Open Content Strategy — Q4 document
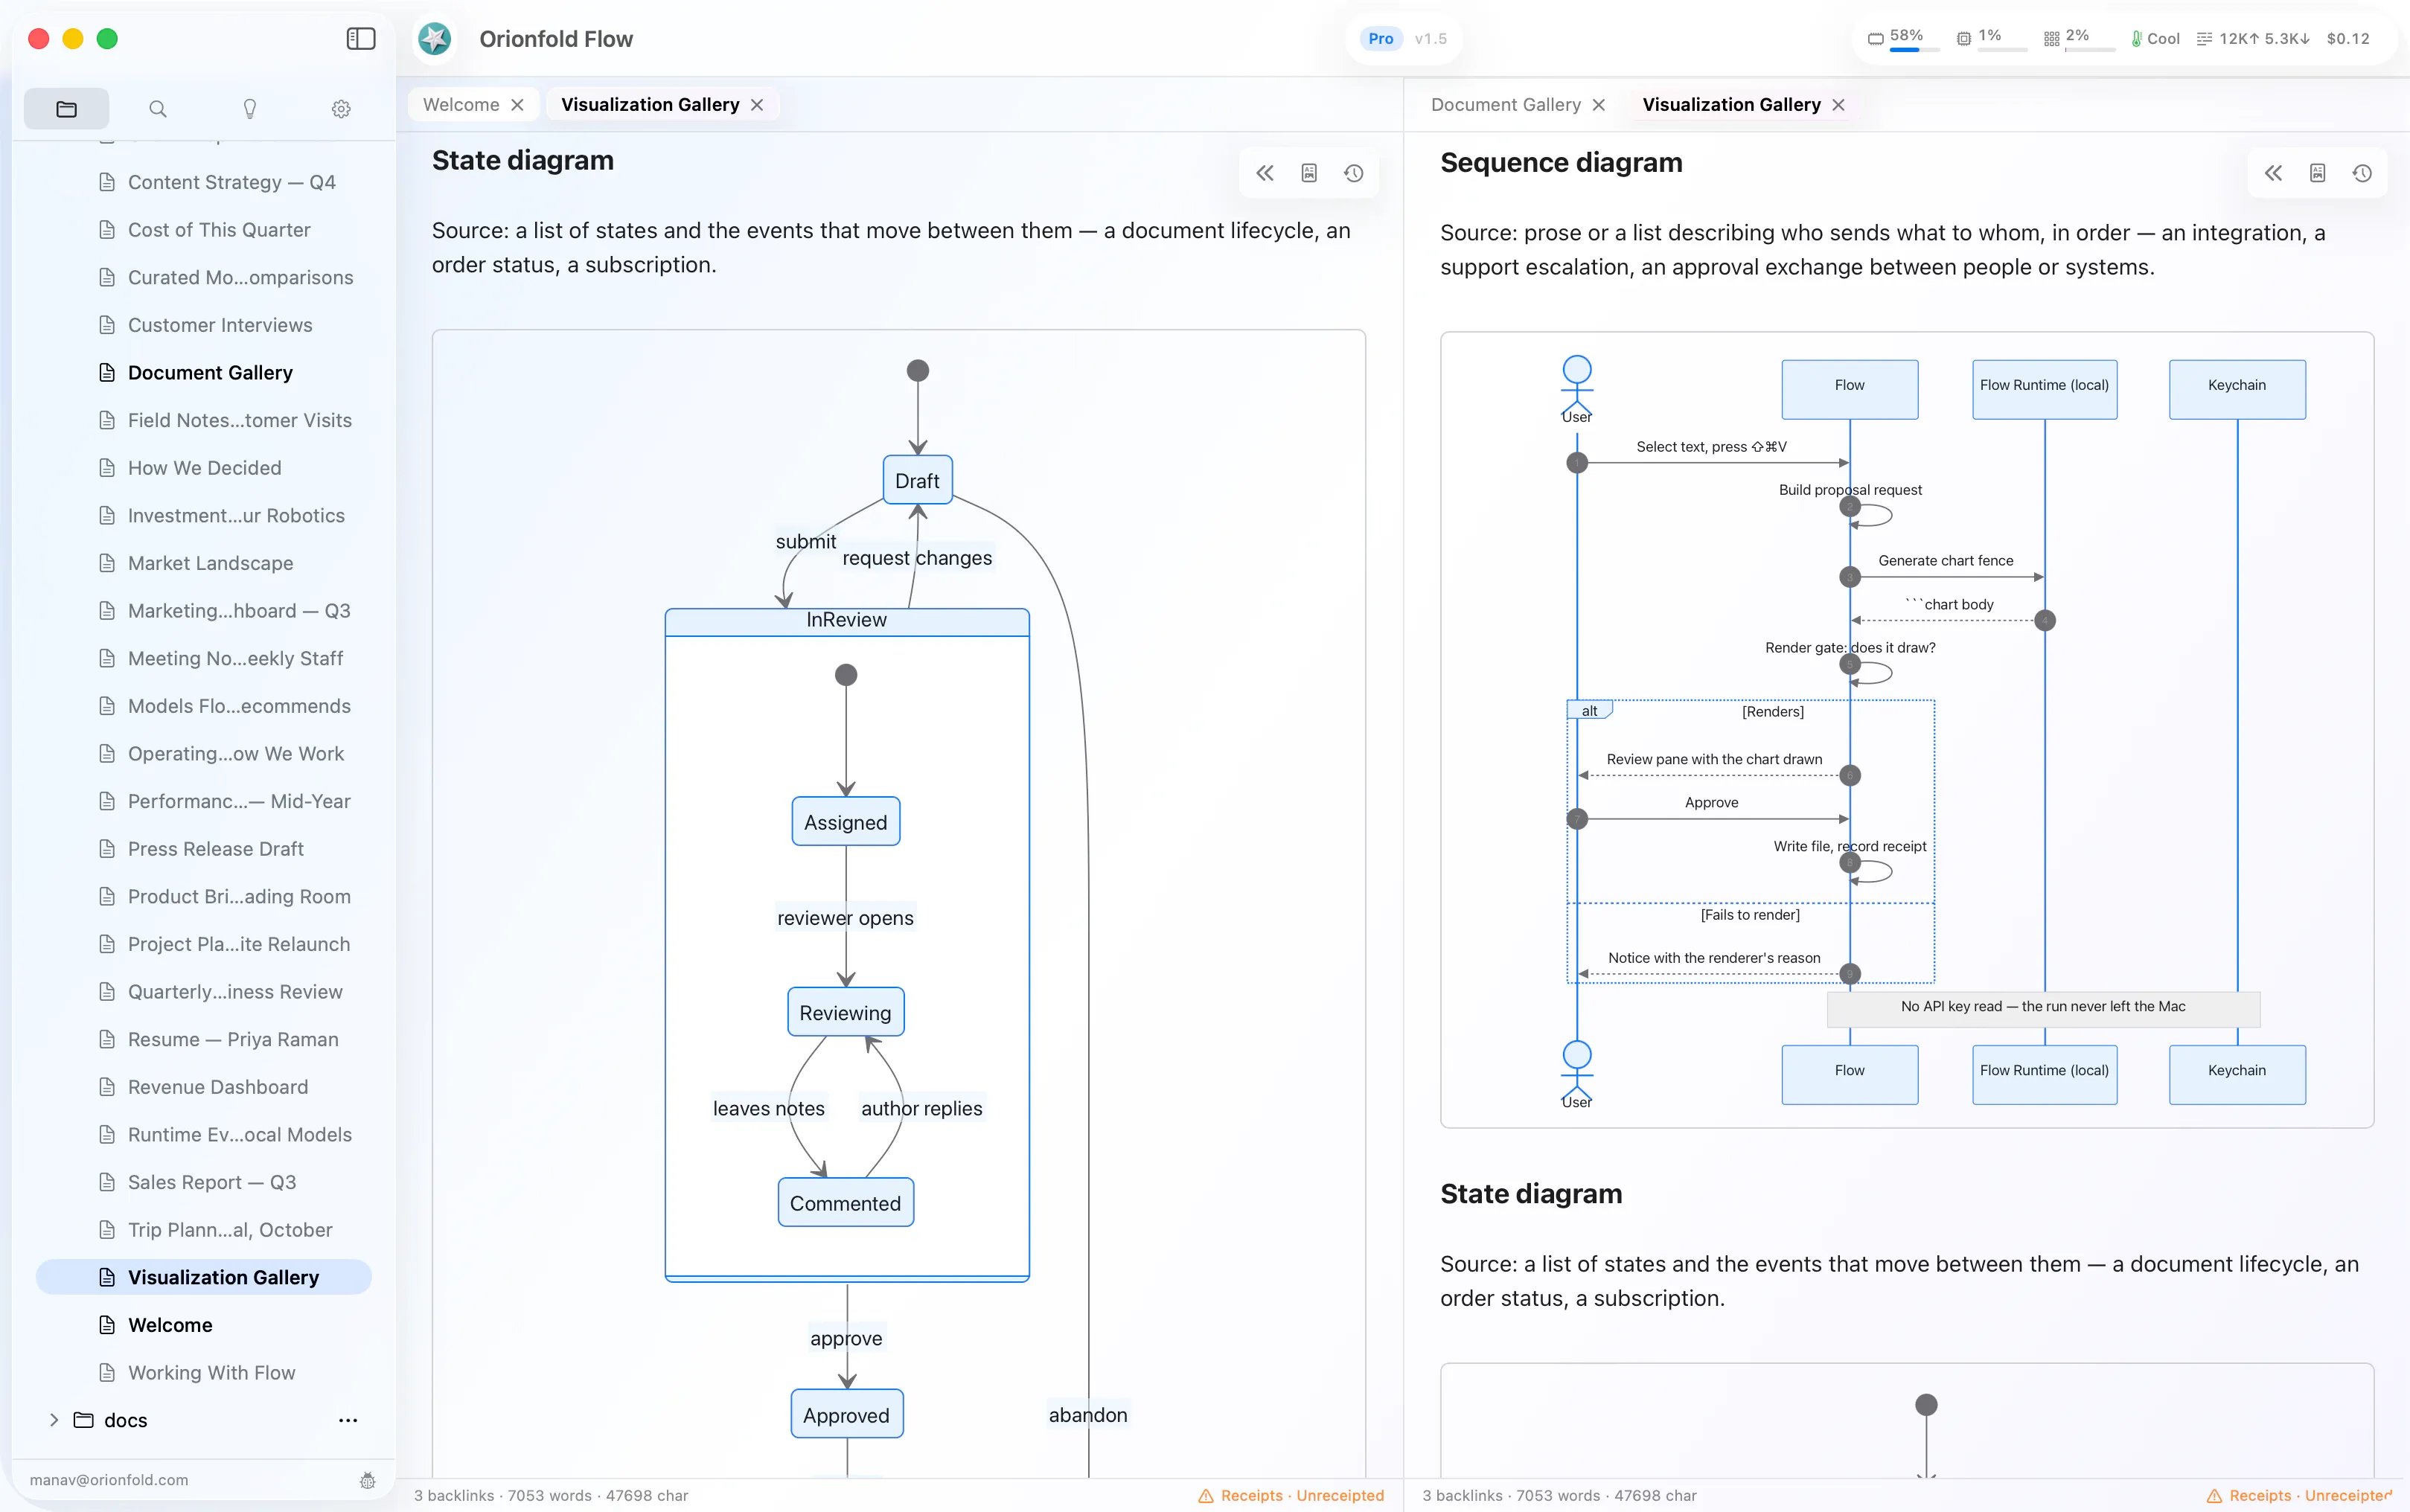The width and height of the screenshot is (2410, 1512). [204, 182]
